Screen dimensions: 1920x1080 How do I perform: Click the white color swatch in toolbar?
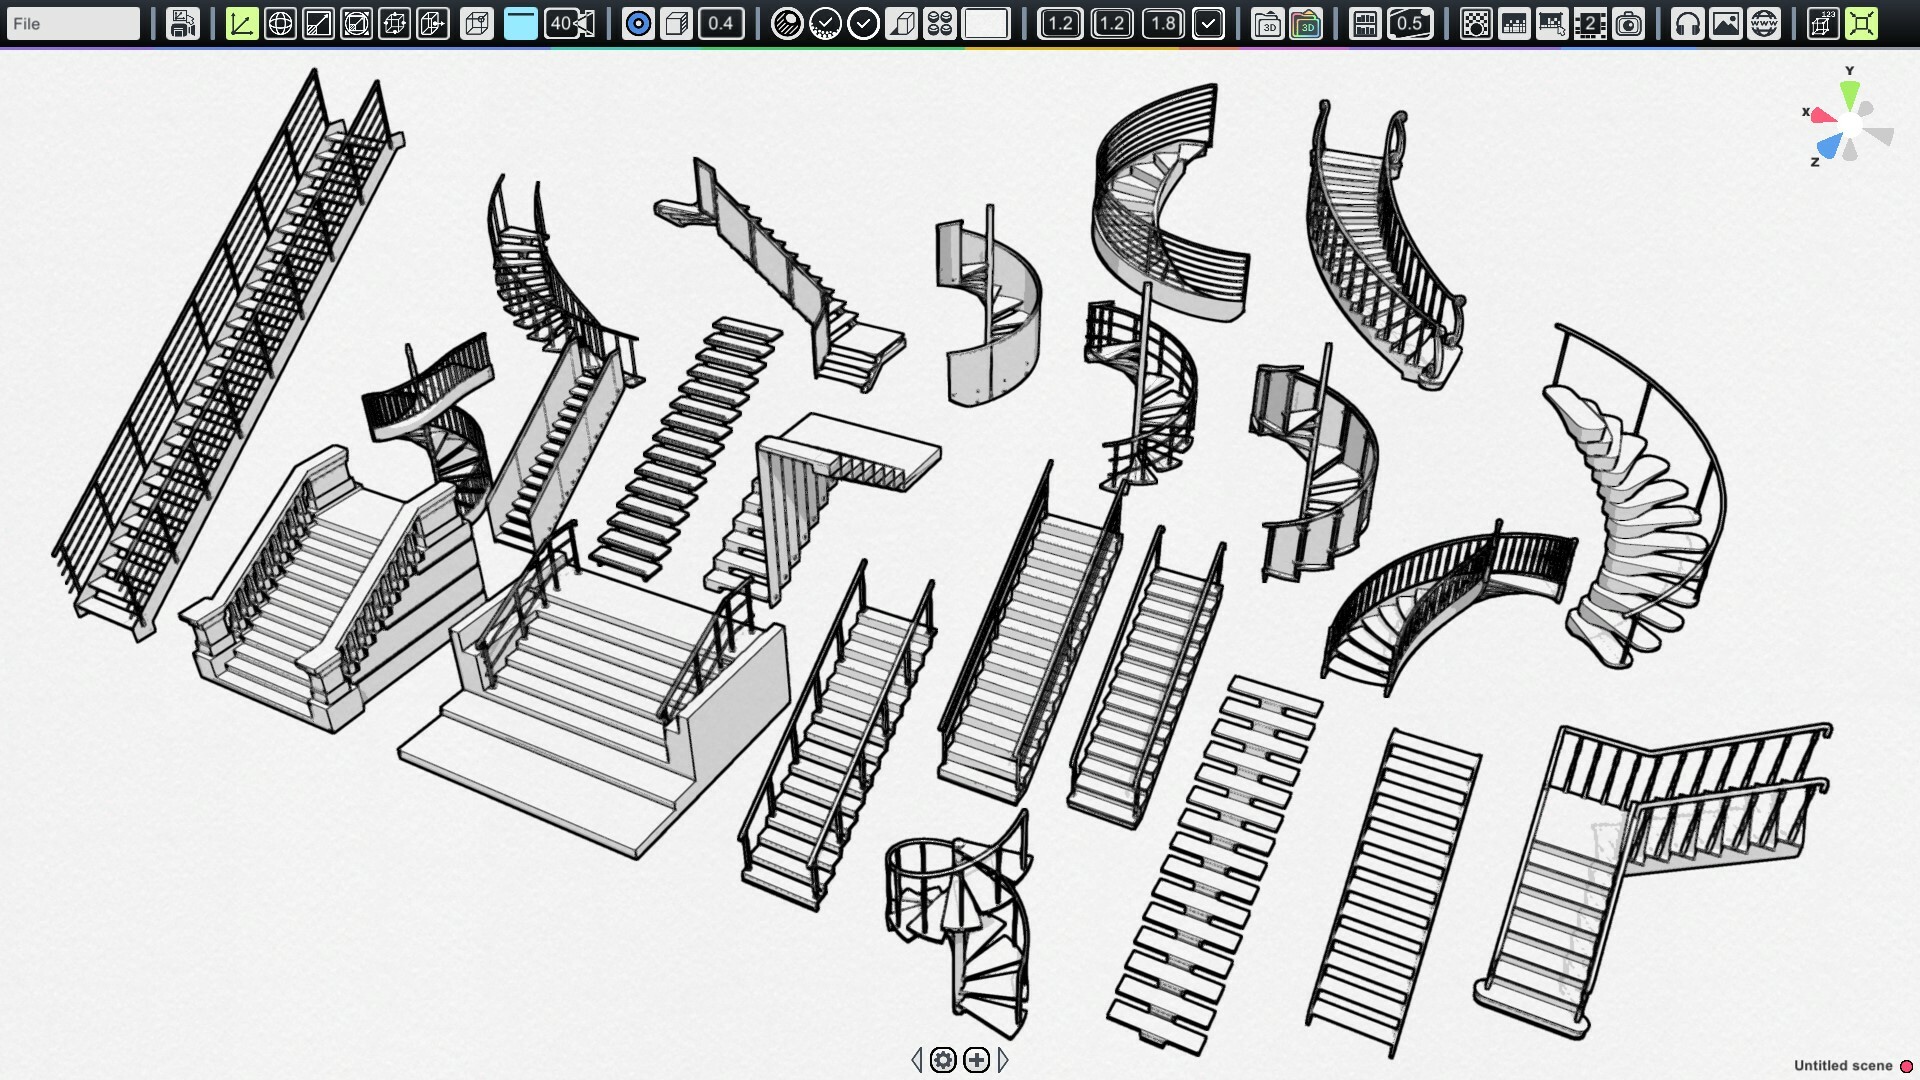tap(990, 23)
